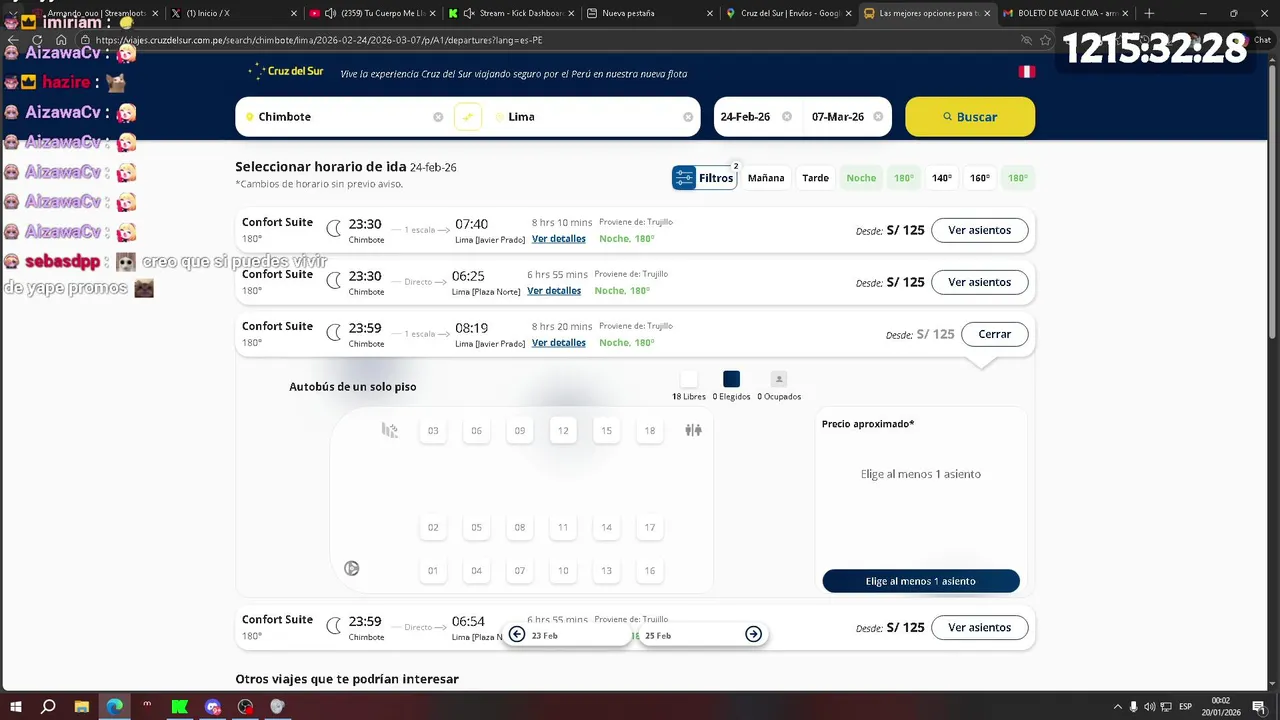Select seat 13
1280x720 pixels.
(x=607, y=571)
